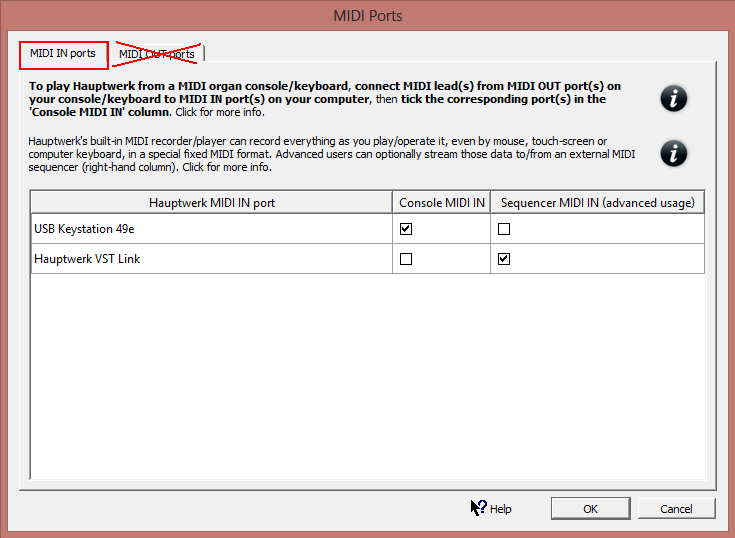Screen dimensions: 735x538
Task: Select the Hauptwerk VST Link row name
Action: point(87,259)
